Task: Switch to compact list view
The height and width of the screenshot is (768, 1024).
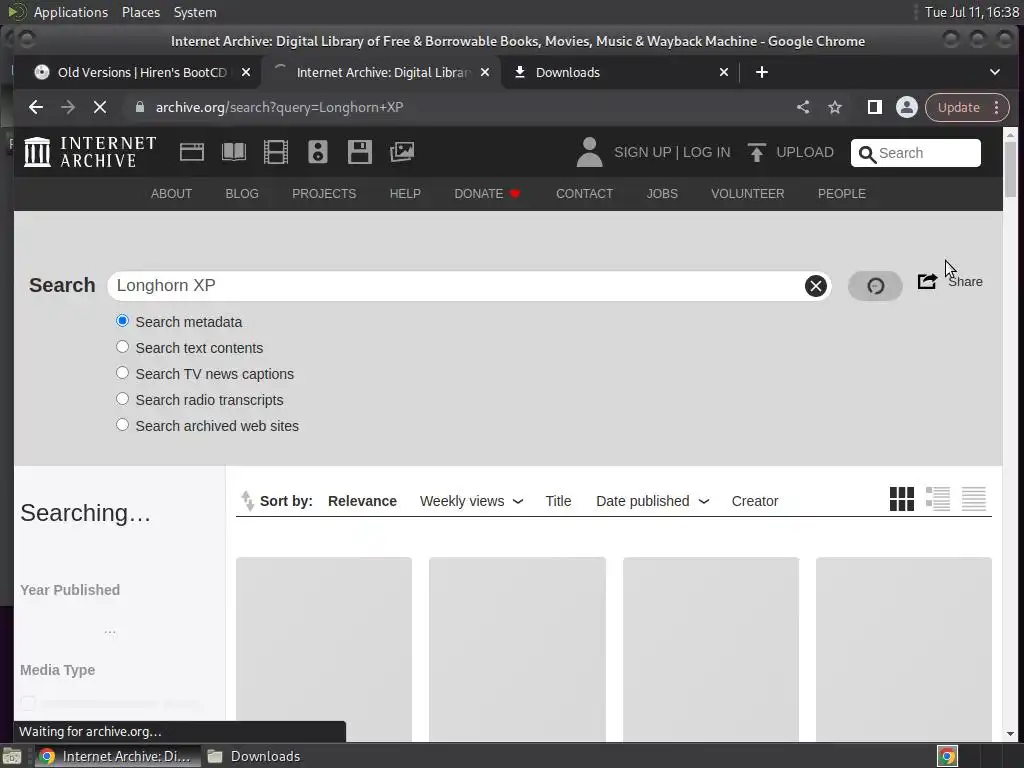Action: (x=974, y=499)
